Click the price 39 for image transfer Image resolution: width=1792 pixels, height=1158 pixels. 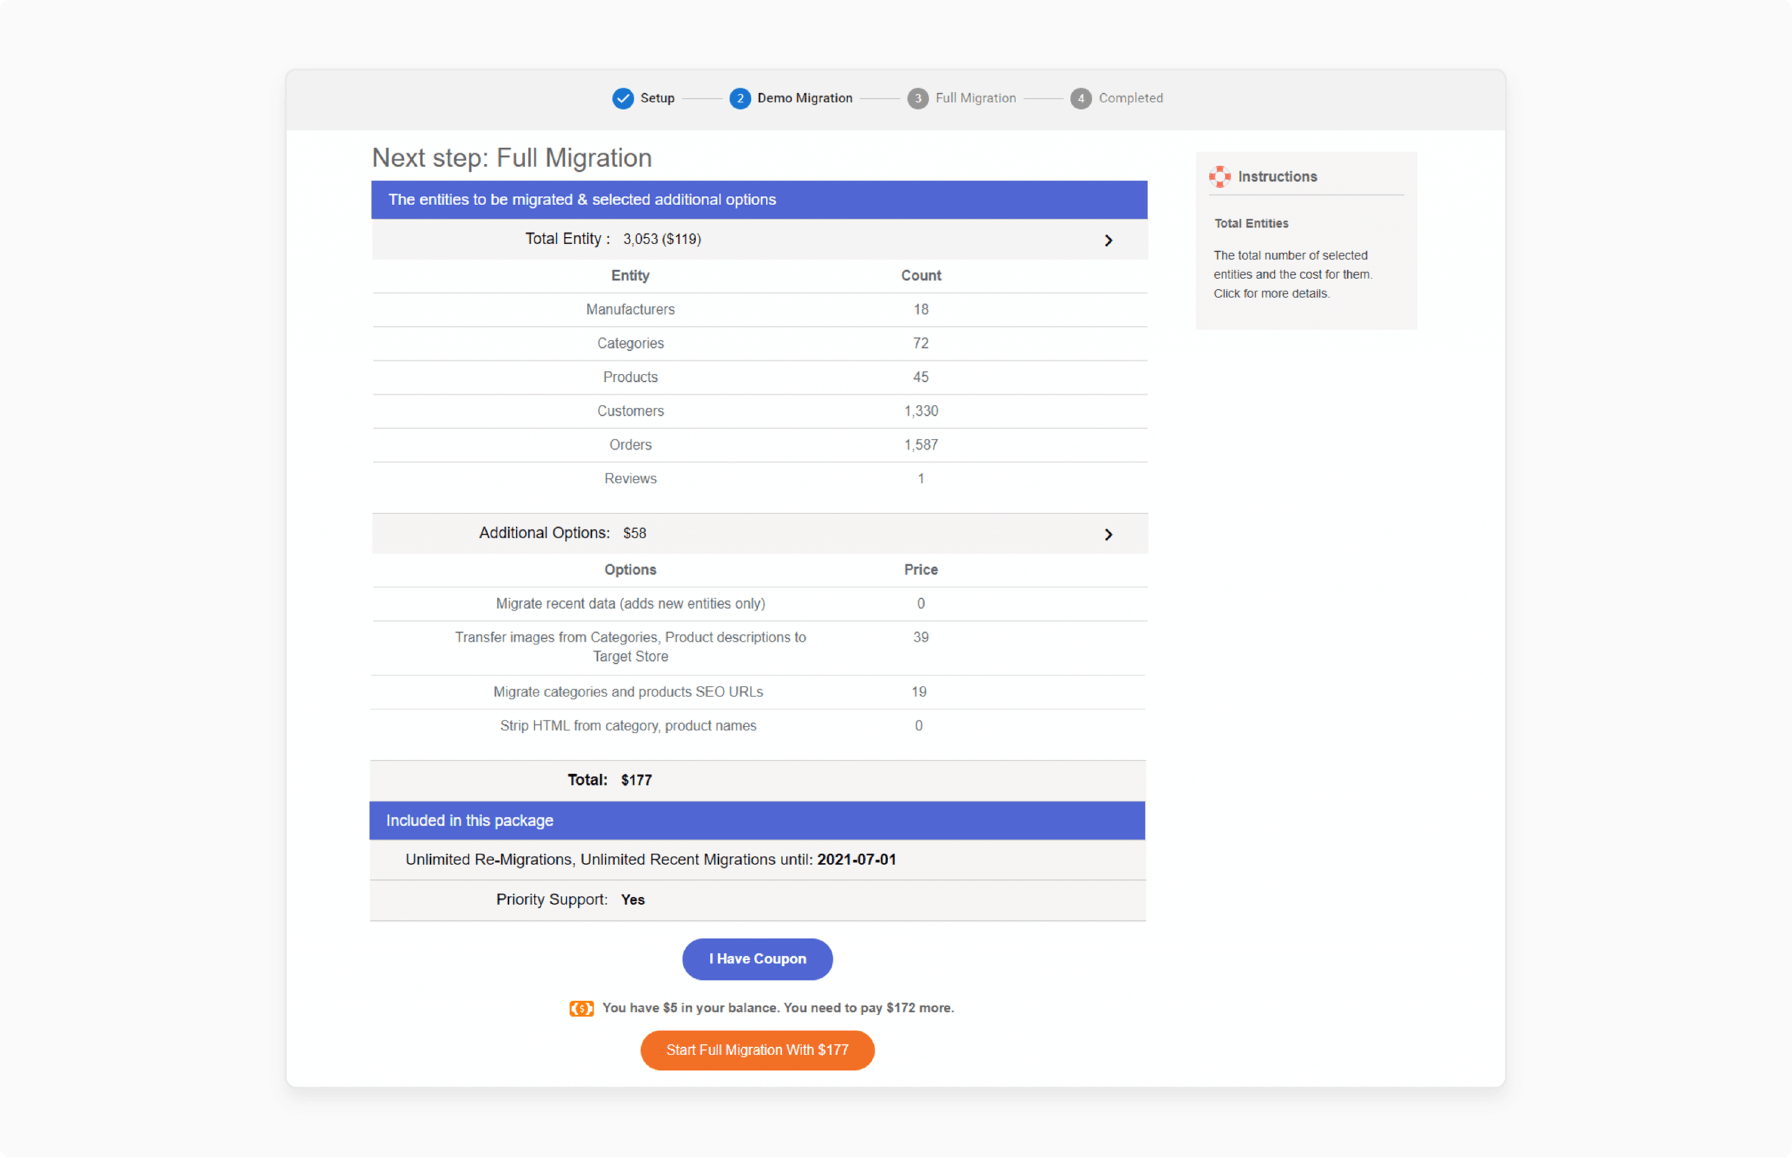921,638
